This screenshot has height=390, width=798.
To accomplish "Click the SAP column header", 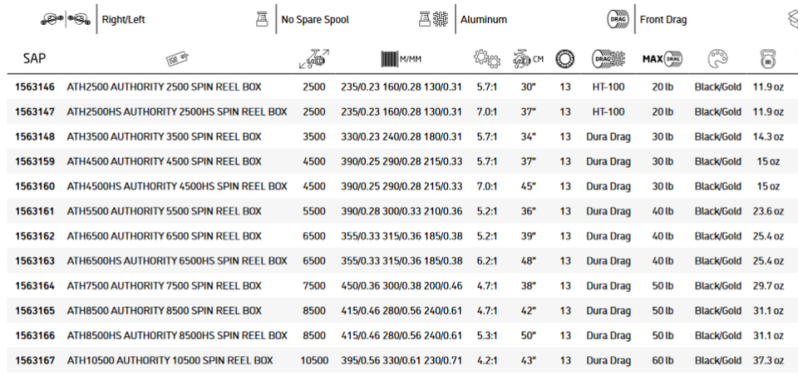I will [34, 59].
